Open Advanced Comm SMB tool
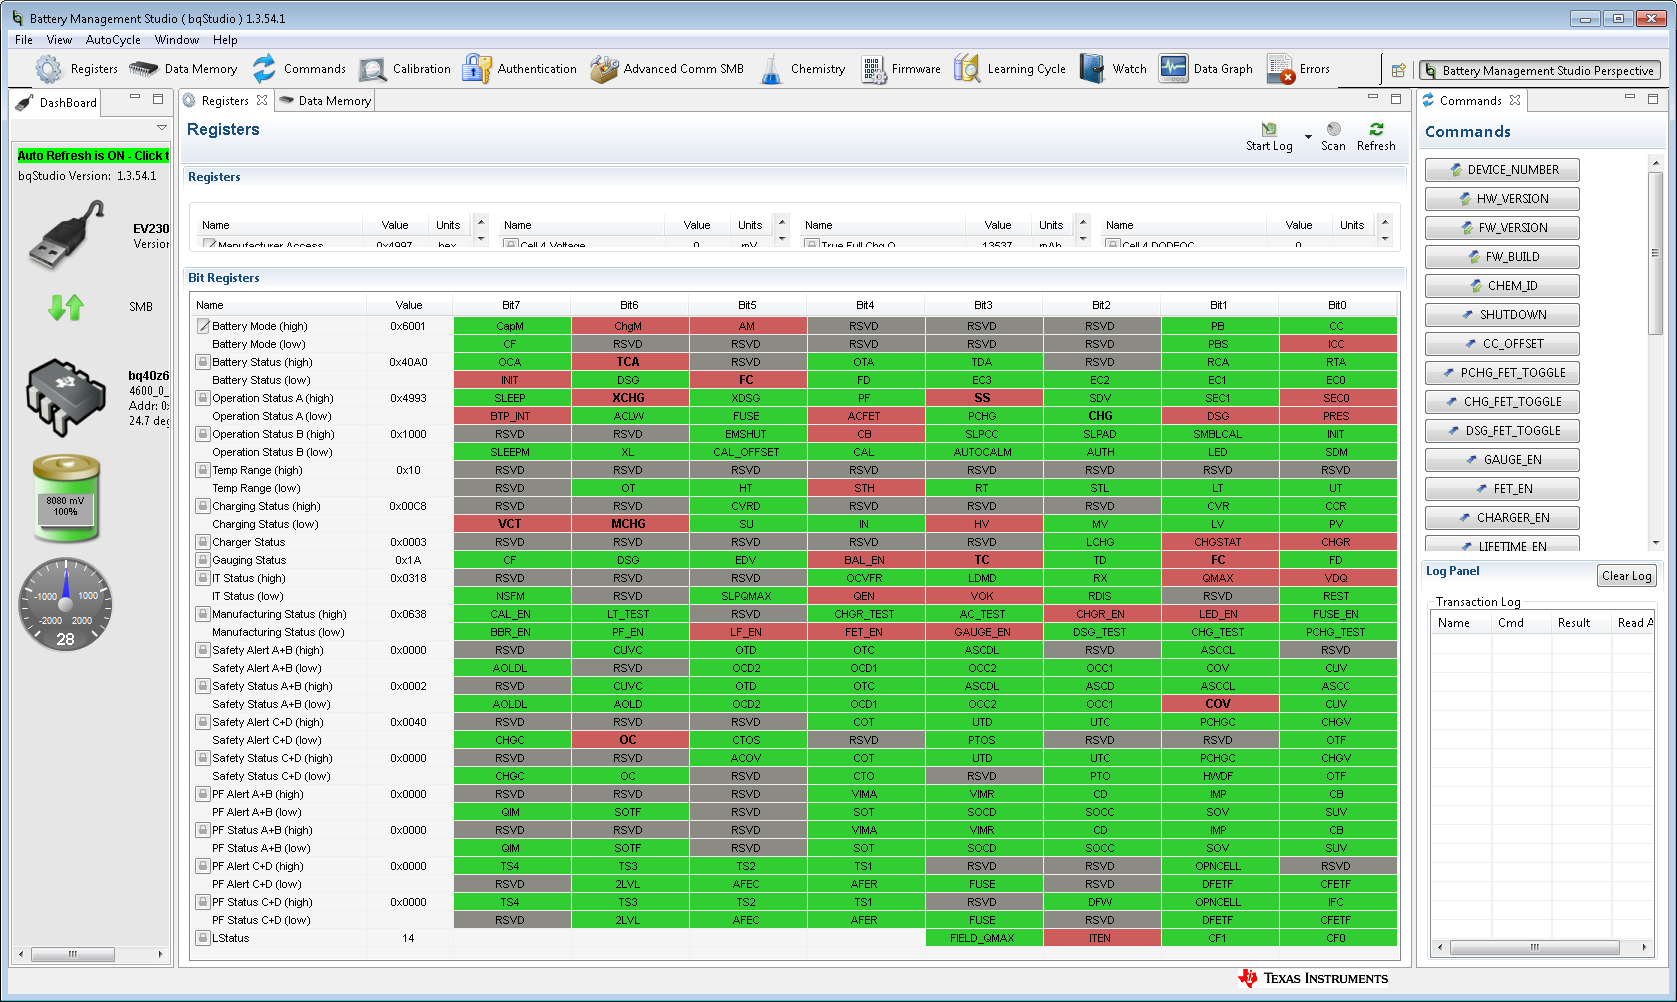 click(x=667, y=69)
